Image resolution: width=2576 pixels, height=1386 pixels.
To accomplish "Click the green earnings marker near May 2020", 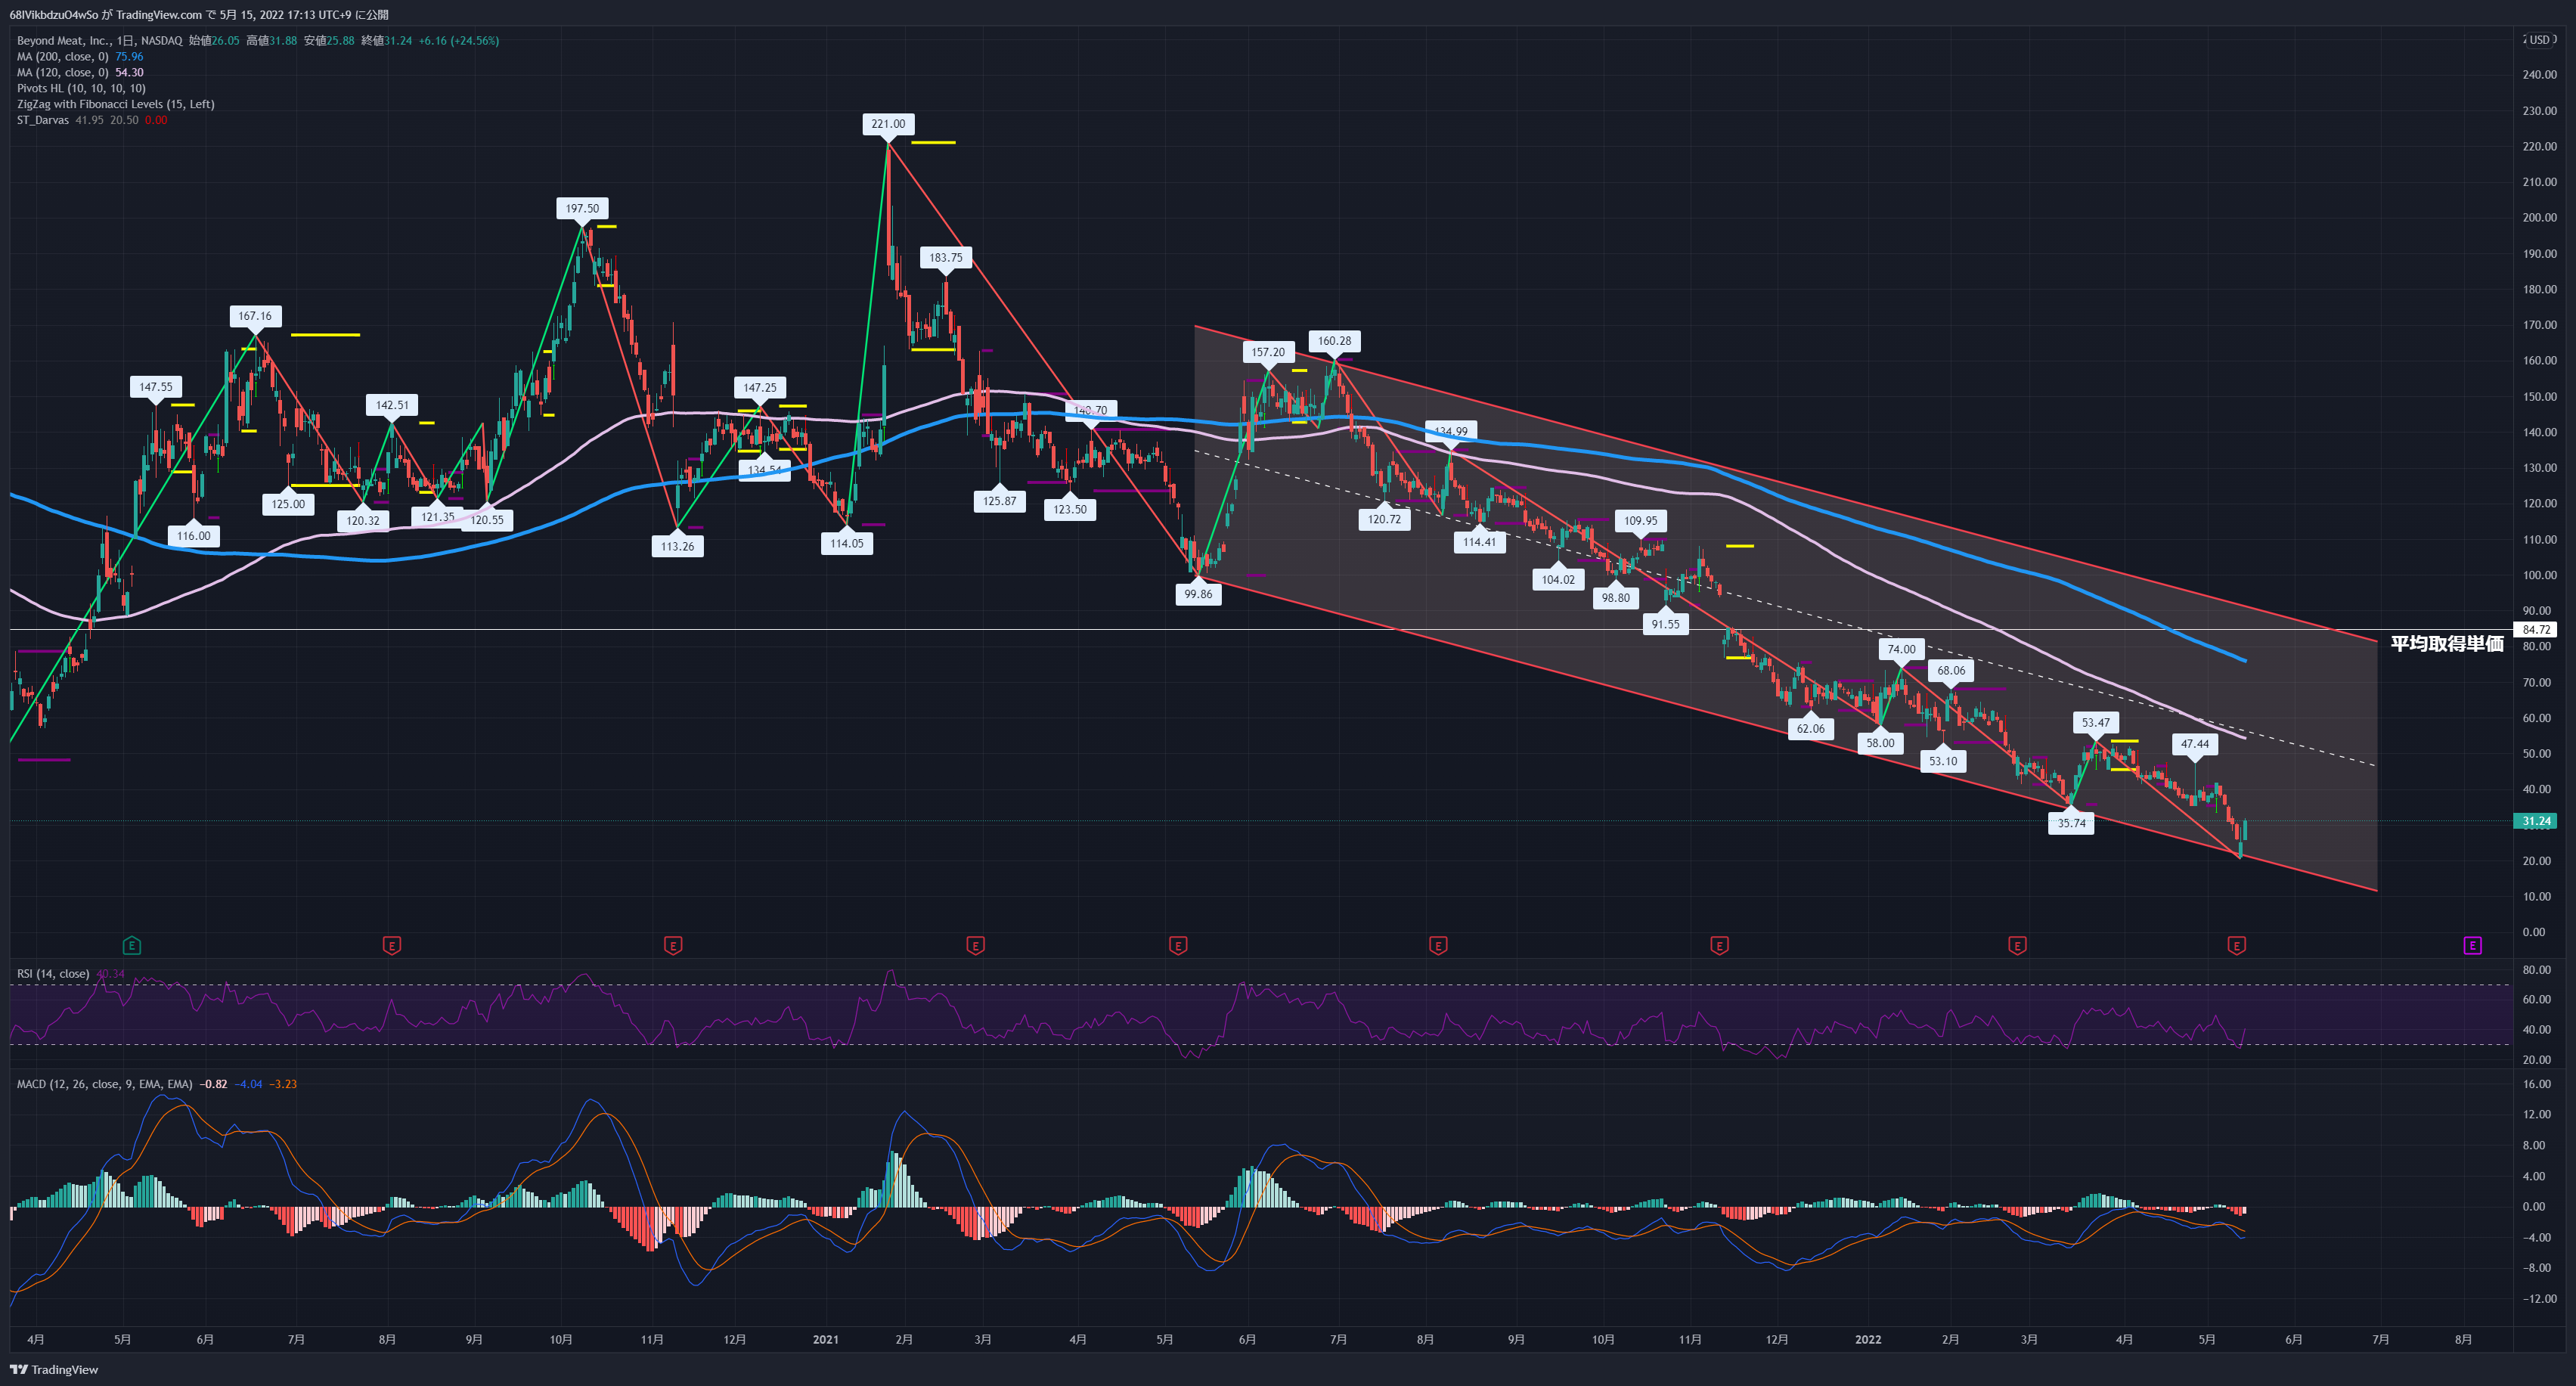I will pyautogui.click(x=131, y=945).
